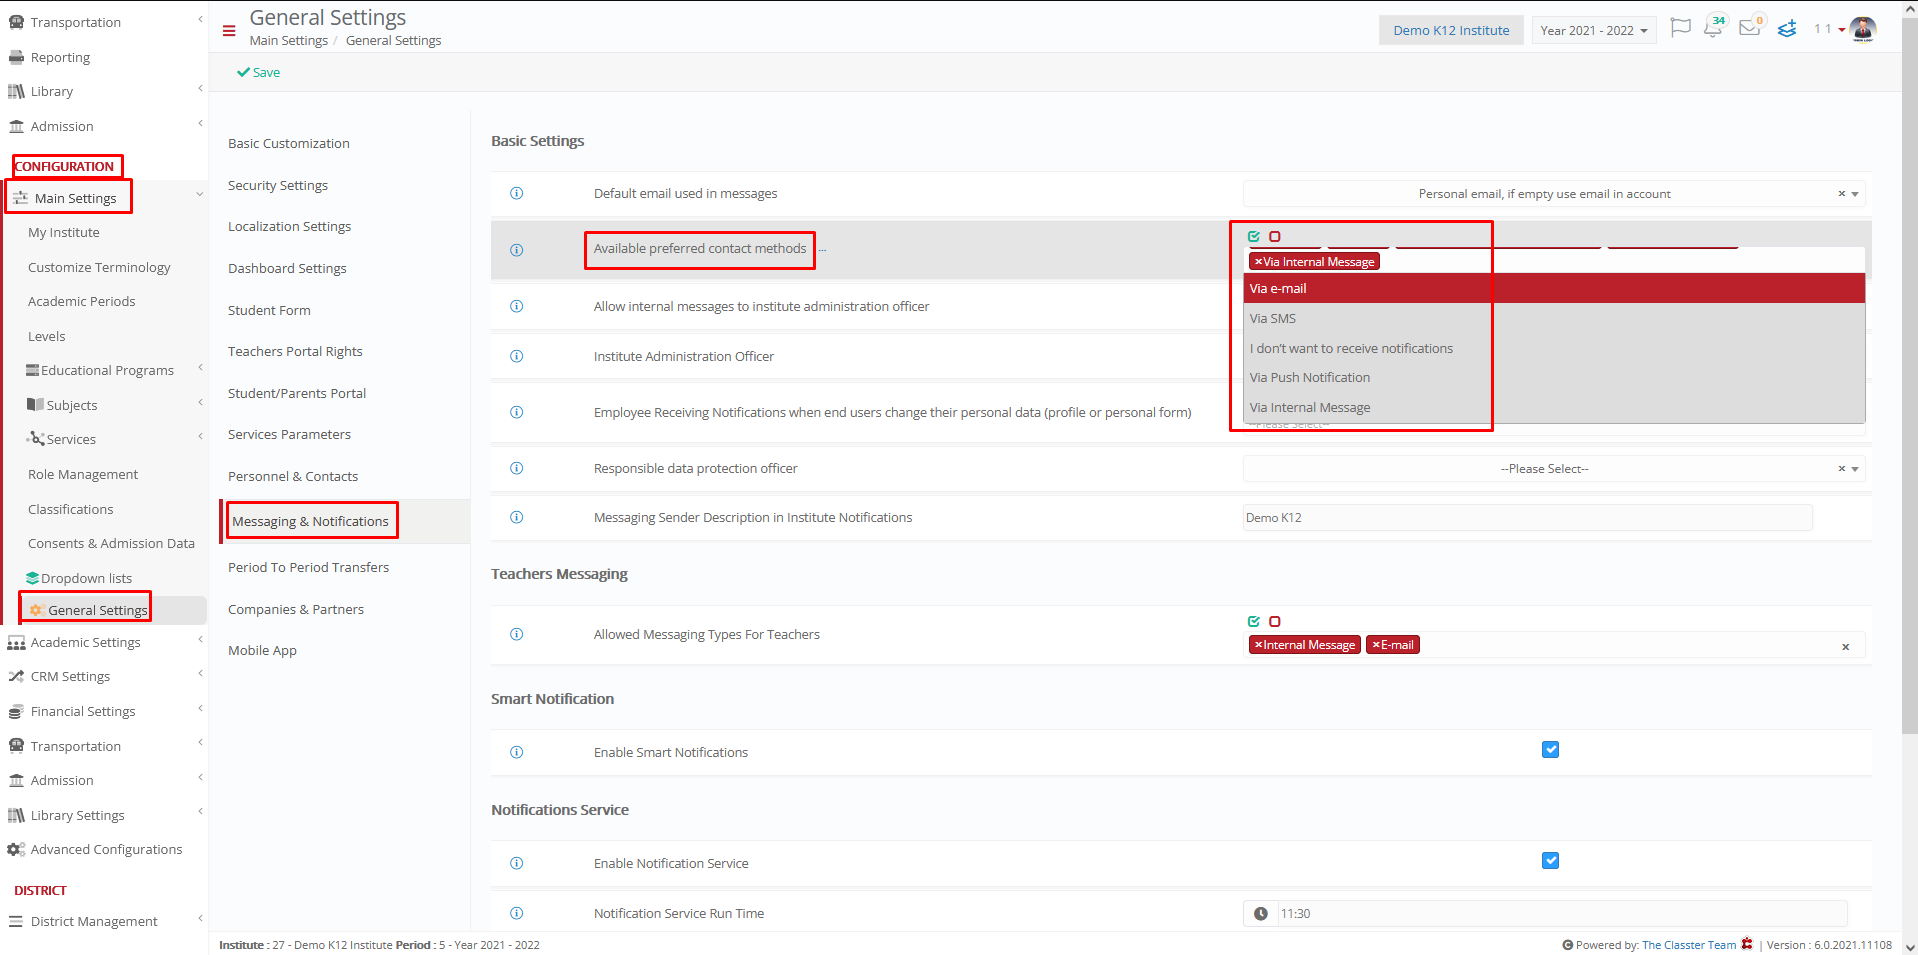Choose Via Push Notification option
Viewport: 1918px width, 955px height.
point(1554,377)
